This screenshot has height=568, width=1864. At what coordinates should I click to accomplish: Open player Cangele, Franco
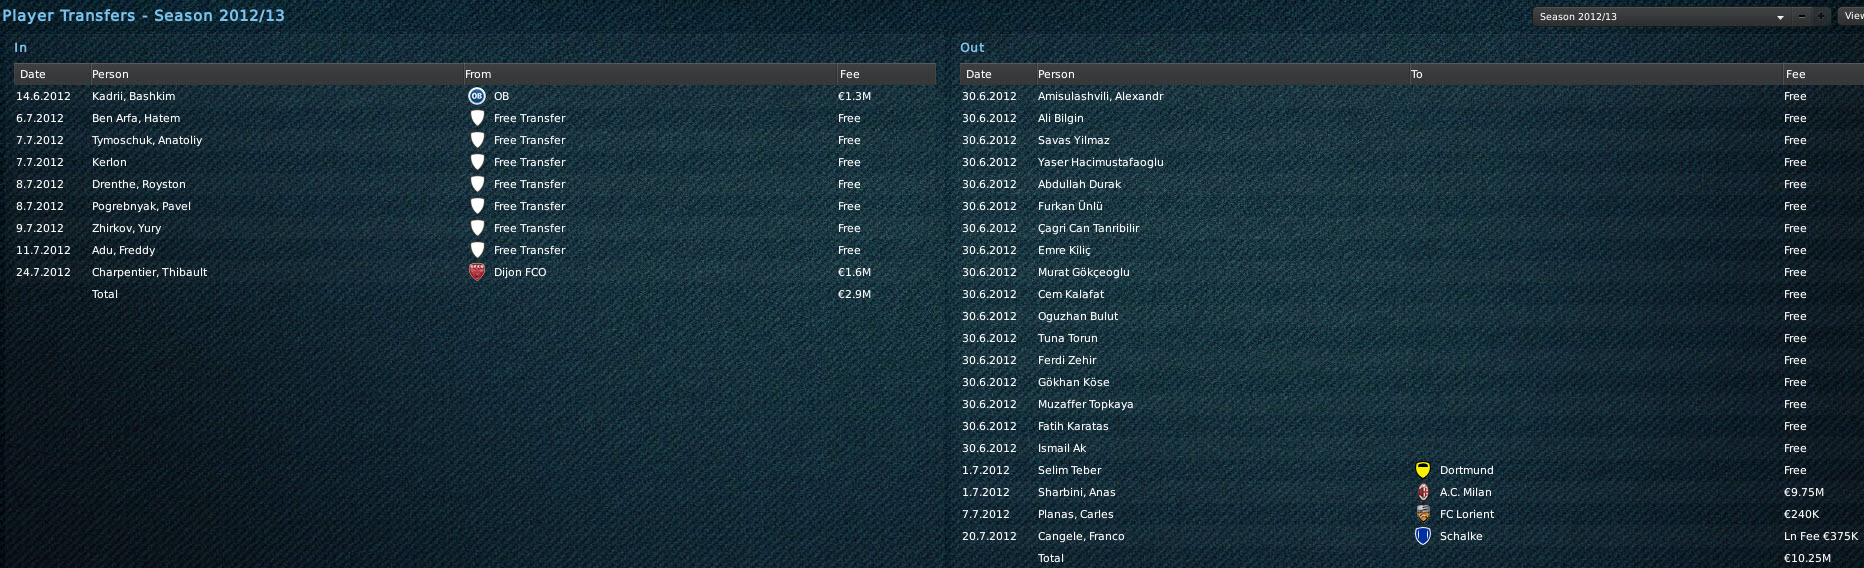click(1081, 536)
